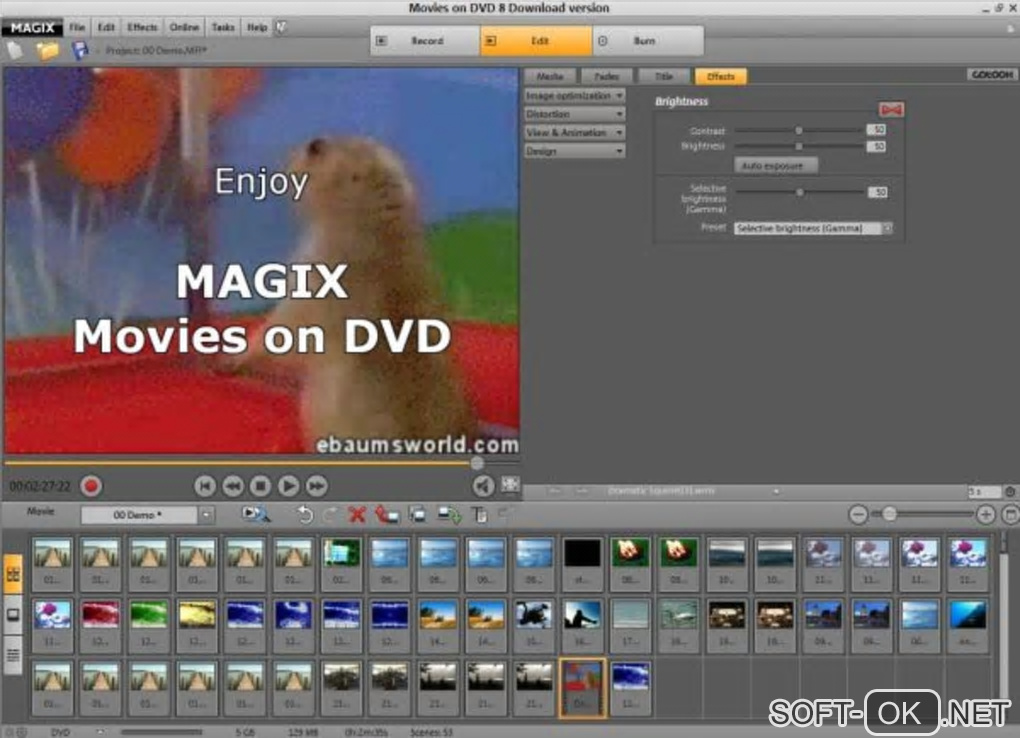Click the fit-to-window icon beside plus

pyautogui.click(x=1010, y=515)
